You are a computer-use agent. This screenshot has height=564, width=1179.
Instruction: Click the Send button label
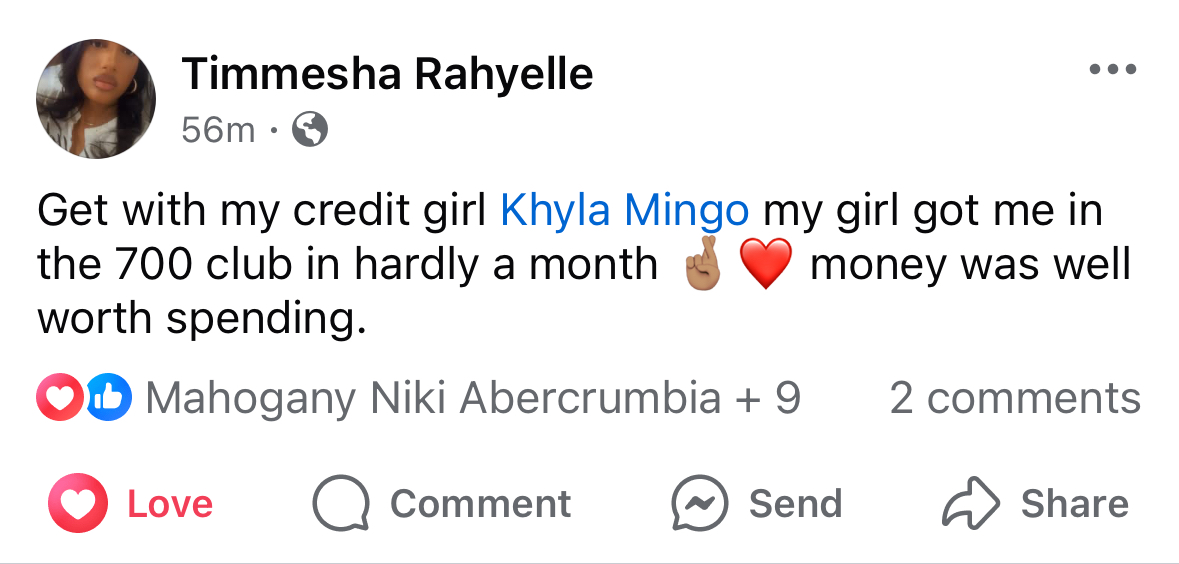tap(796, 504)
